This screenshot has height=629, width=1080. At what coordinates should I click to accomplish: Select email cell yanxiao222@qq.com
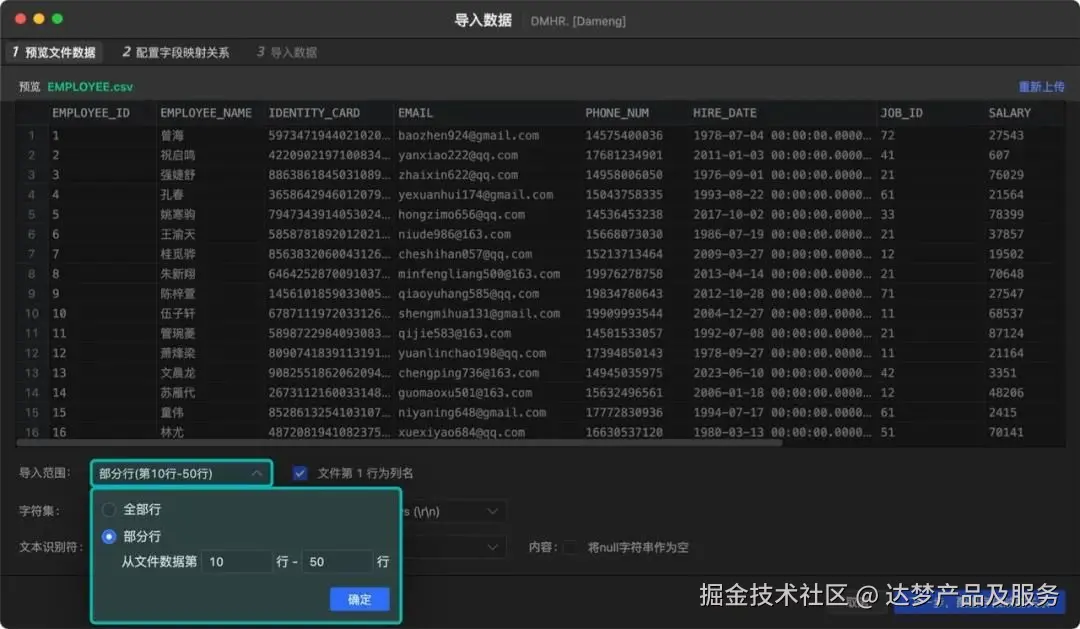coord(458,155)
